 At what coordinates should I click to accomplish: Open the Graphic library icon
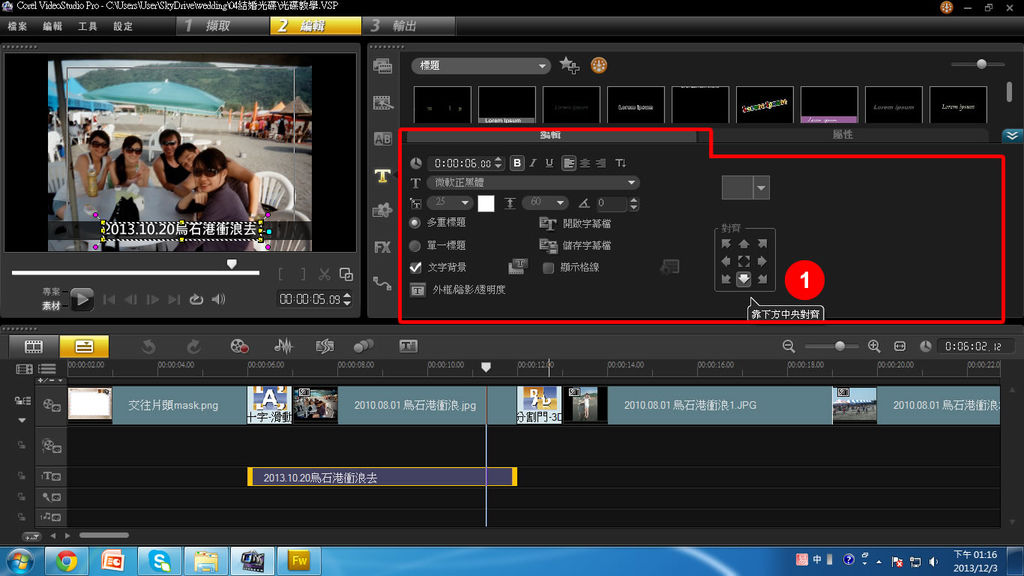coord(383,210)
